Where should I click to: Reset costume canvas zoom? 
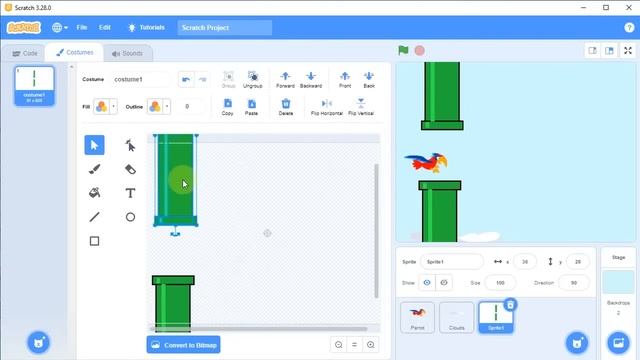(354, 345)
